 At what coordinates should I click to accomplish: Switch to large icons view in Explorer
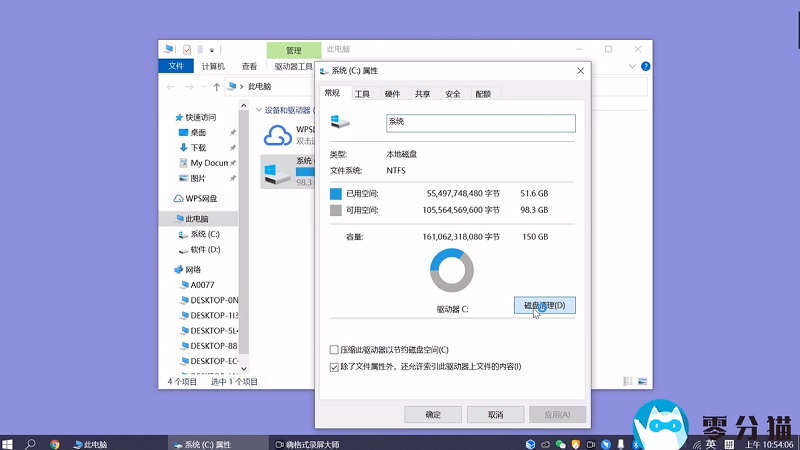click(641, 381)
